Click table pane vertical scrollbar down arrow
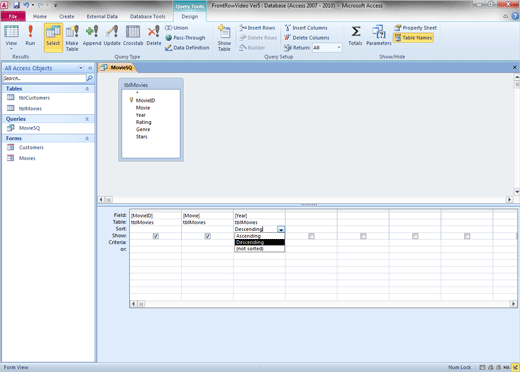 [517, 192]
